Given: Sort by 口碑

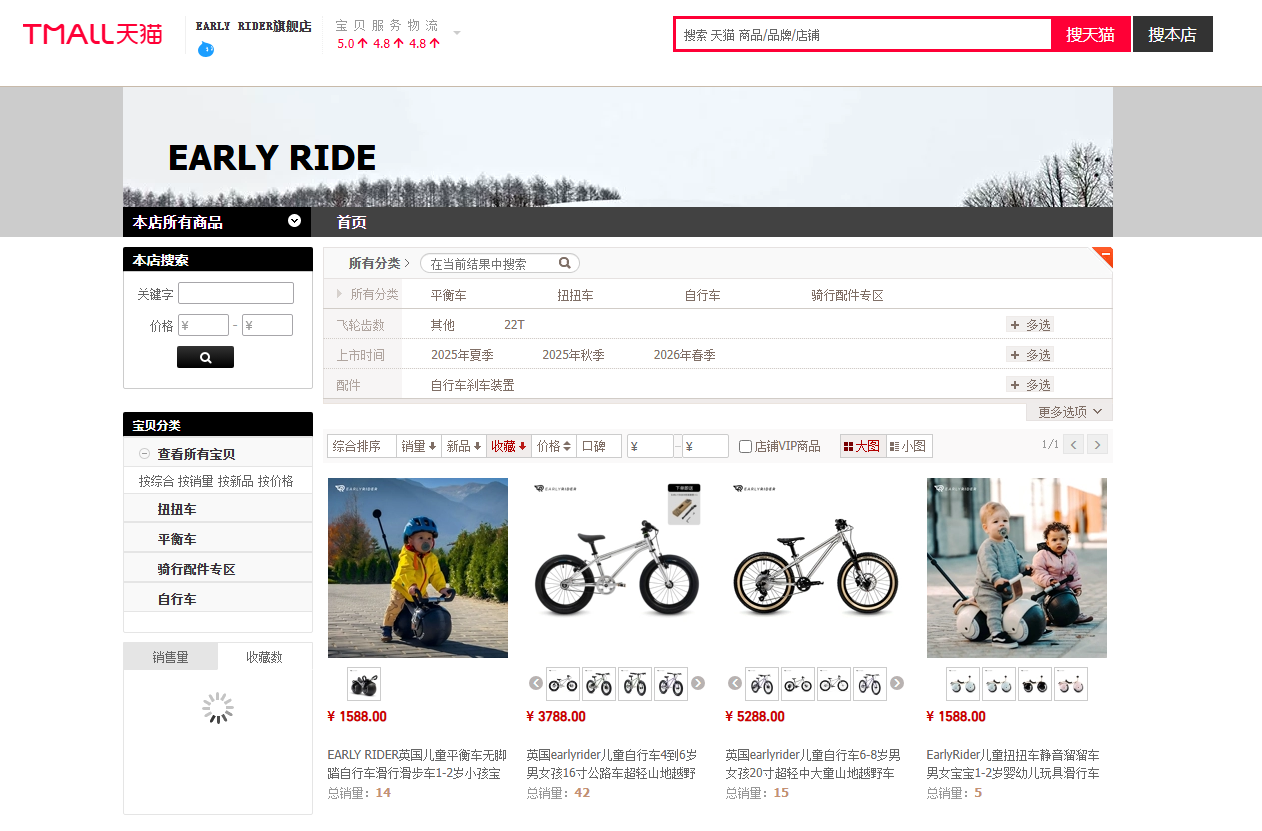Looking at the screenshot, I should (599, 446).
